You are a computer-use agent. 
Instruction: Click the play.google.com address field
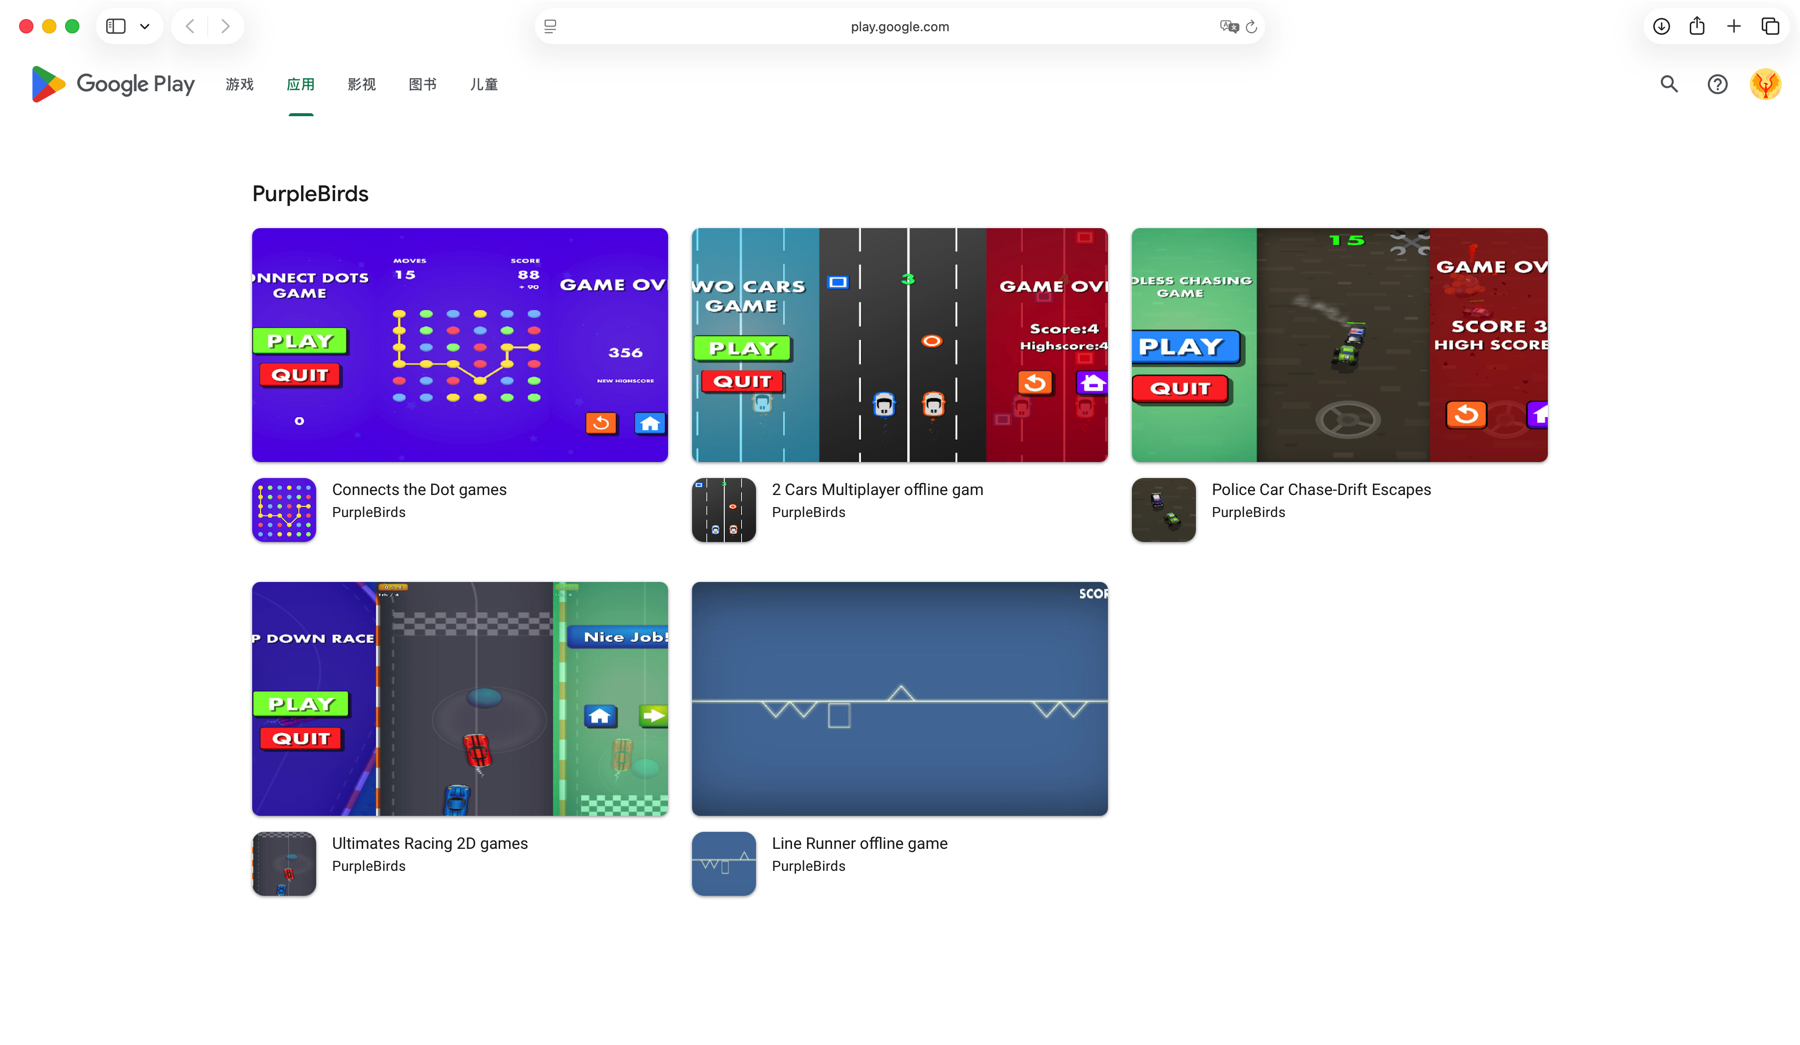[x=899, y=27]
